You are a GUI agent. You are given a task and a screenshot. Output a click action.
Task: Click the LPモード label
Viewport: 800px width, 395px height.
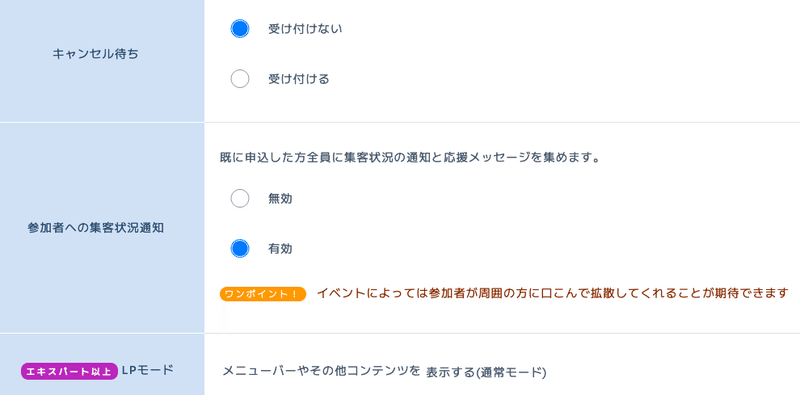coord(148,371)
